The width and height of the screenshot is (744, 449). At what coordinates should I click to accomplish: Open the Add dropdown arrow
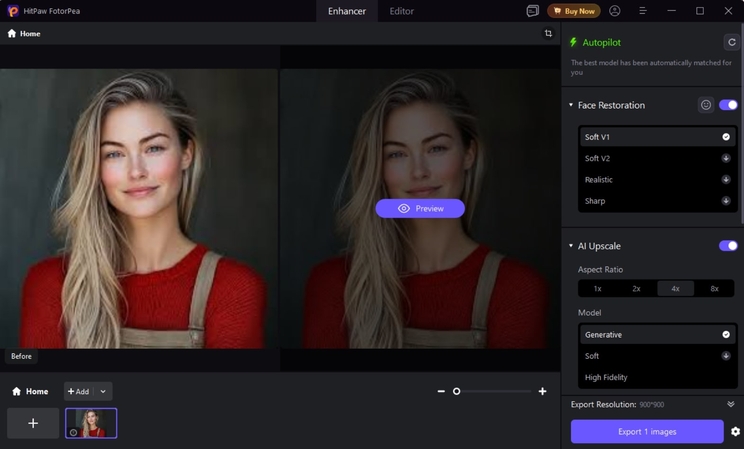(x=103, y=391)
